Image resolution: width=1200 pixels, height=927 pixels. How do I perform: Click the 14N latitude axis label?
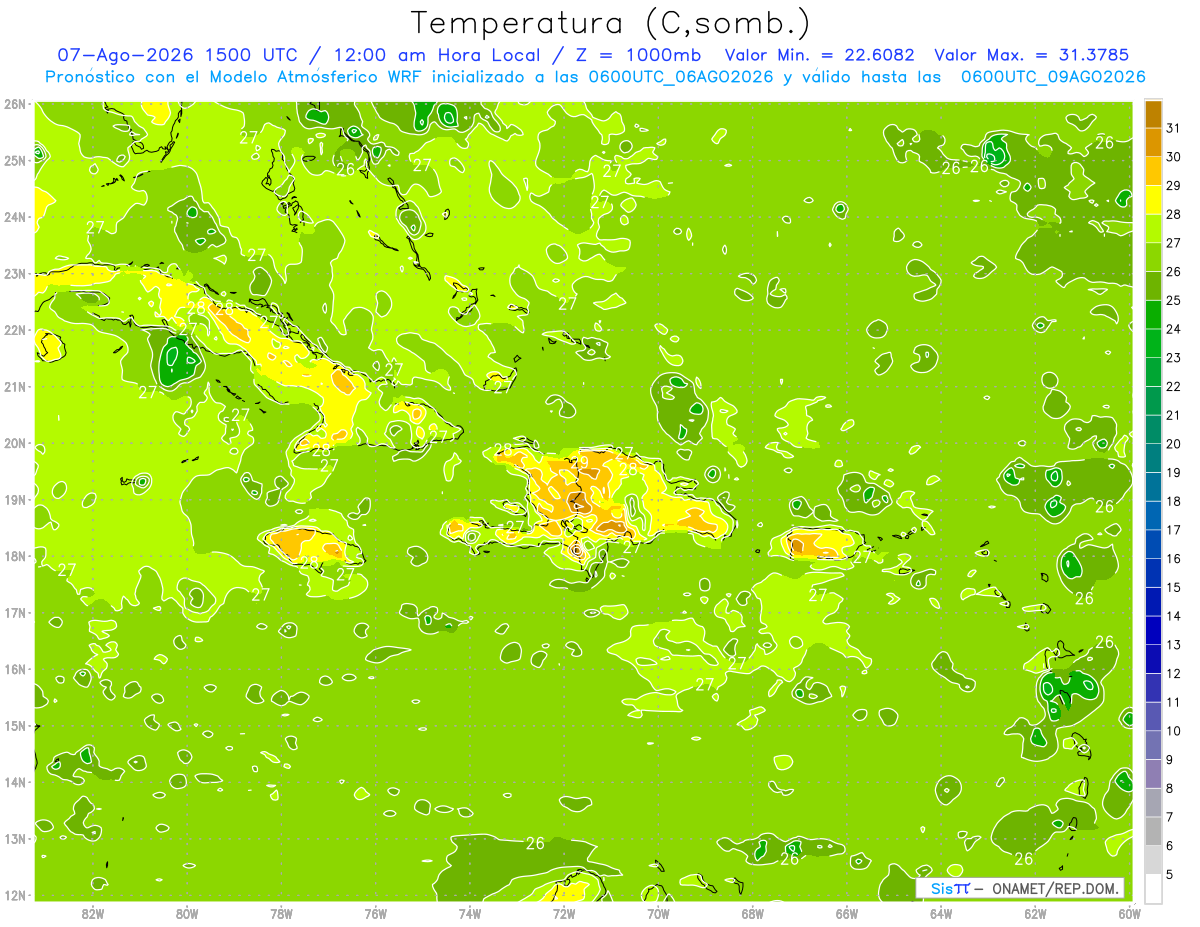[x=16, y=782]
